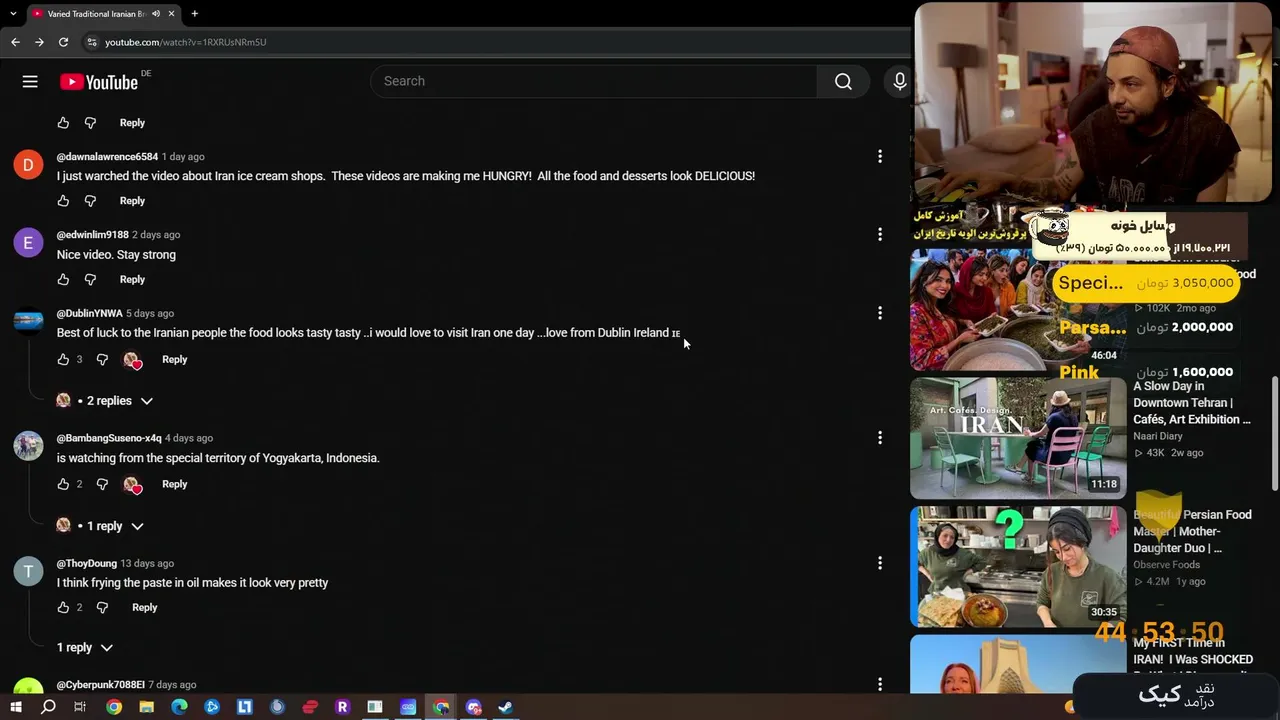
Task: Open the tab search dropdown arrow
Action: [13, 14]
